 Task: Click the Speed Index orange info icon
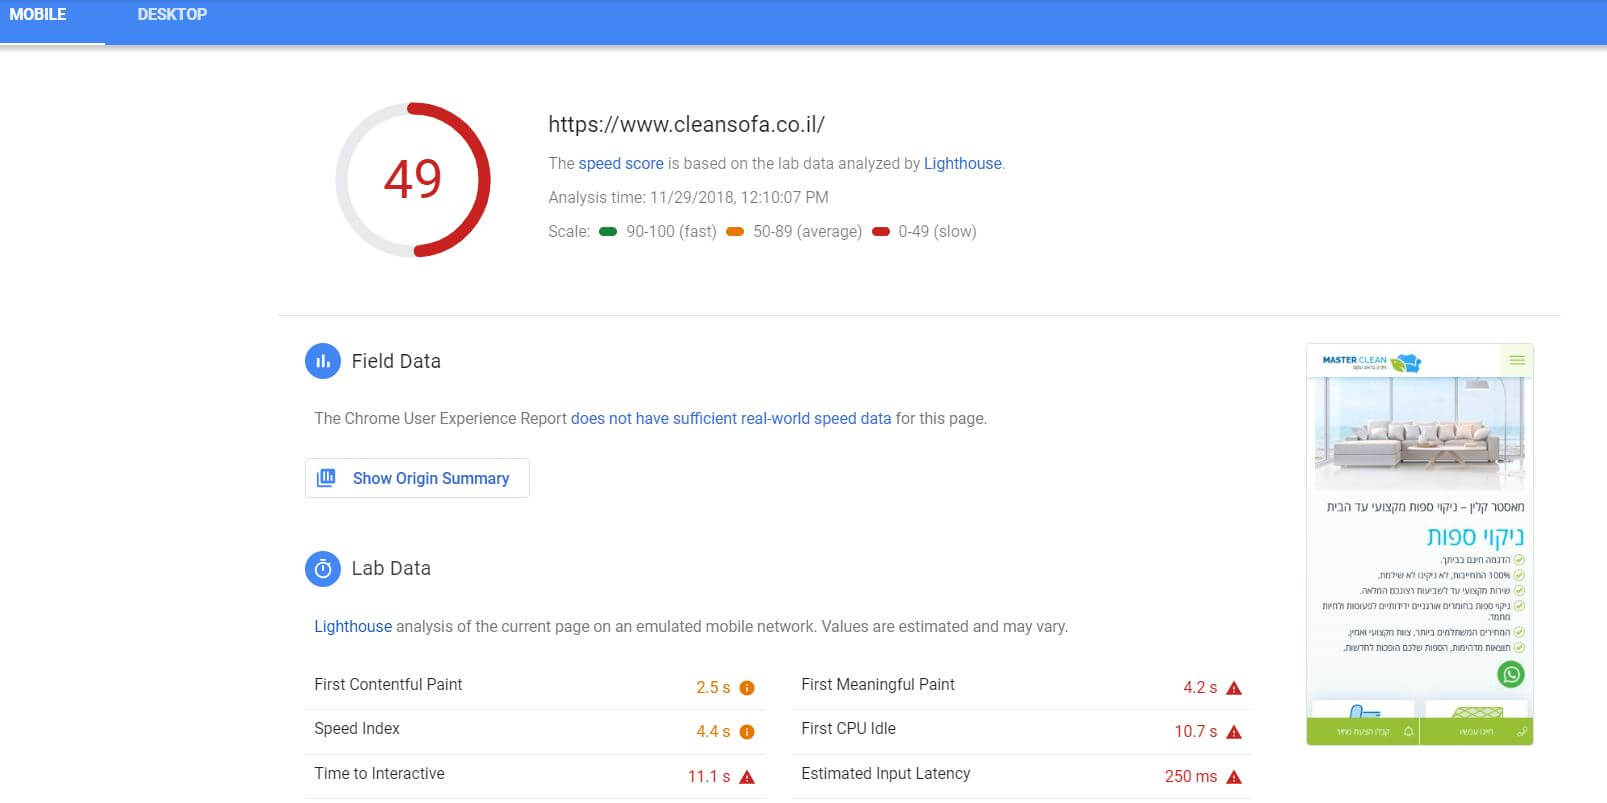(747, 732)
